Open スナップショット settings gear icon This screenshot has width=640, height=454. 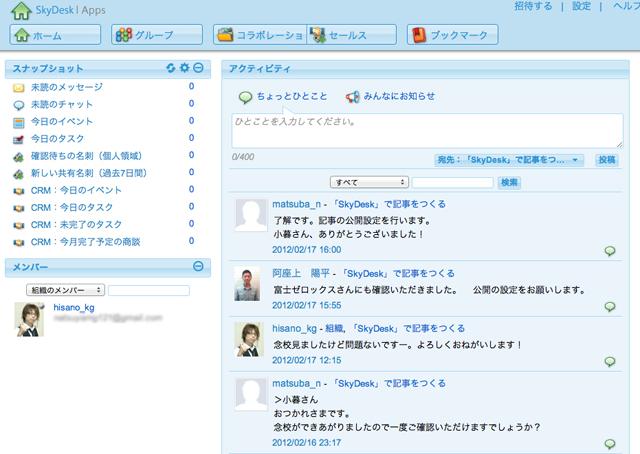click(x=184, y=68)
